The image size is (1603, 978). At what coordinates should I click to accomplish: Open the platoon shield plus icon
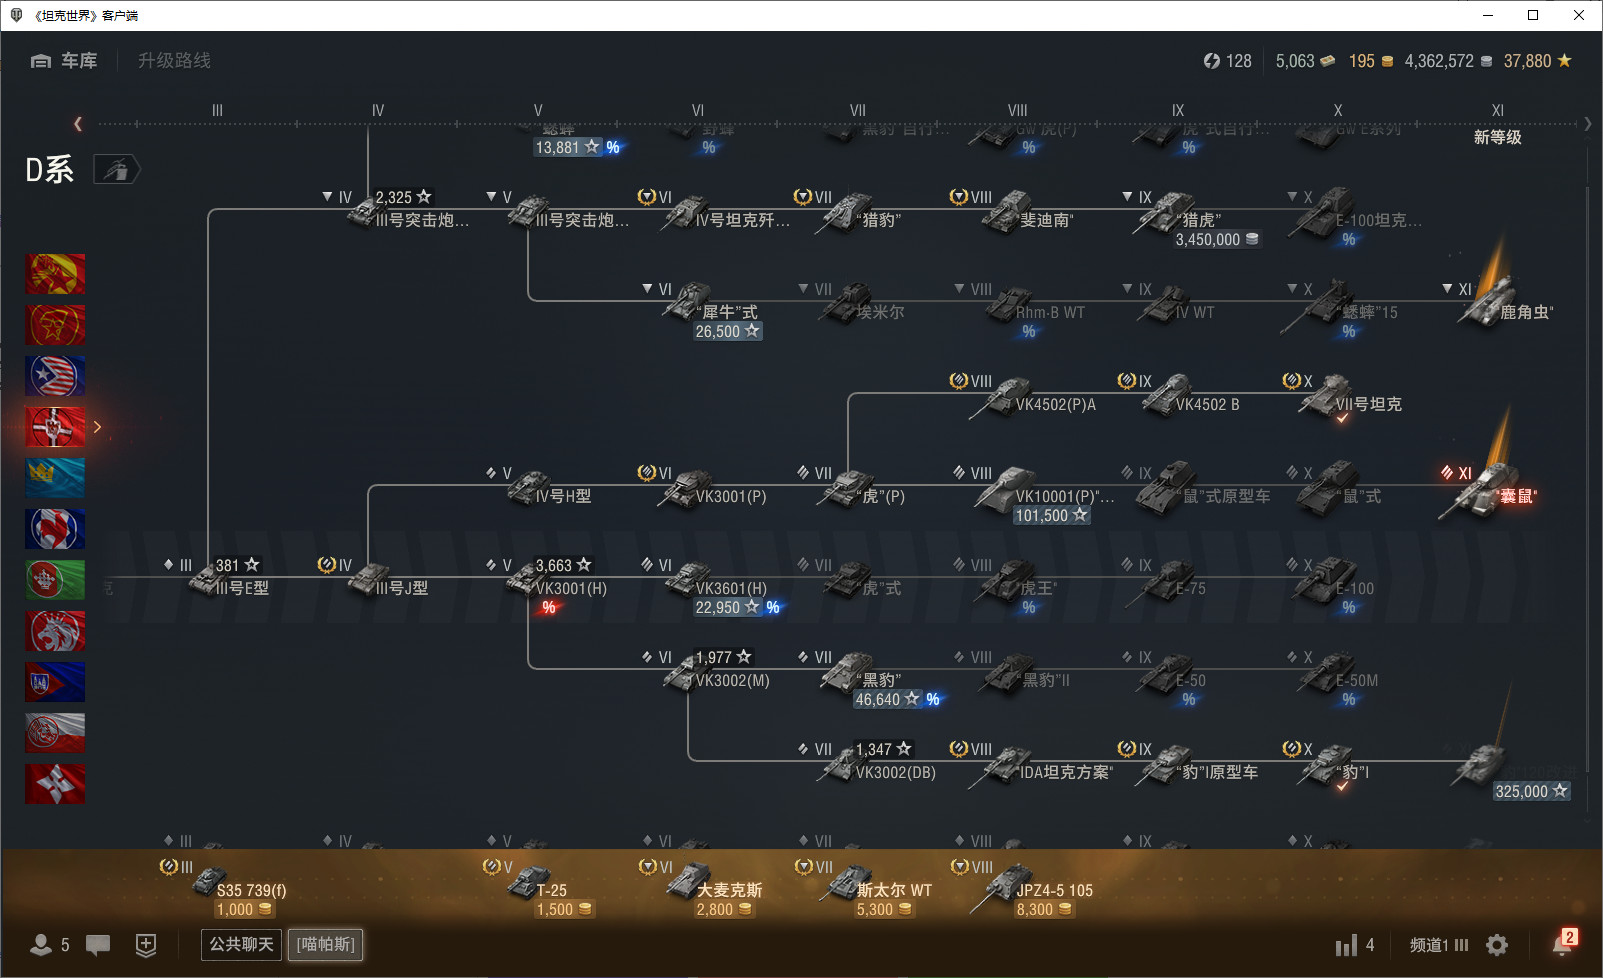pos(146,944)
